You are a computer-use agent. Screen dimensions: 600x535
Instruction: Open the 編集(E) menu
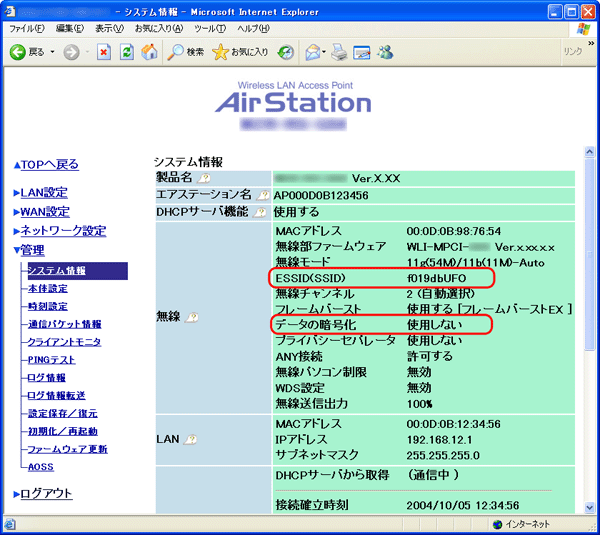point(70,29)
